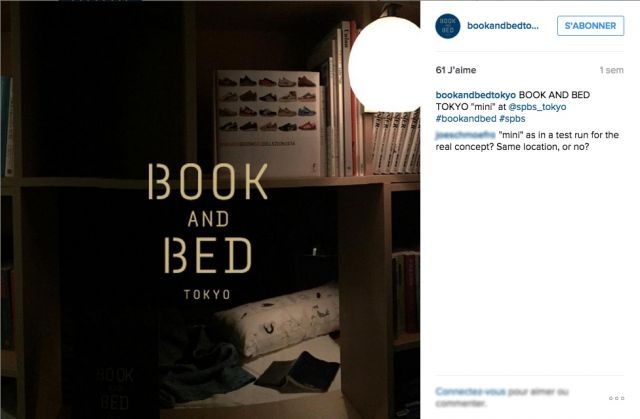Viewport: 640px width, 419px height.
Task: Visit the @spbs_tokyo mention
Action: tap(537, 107)
